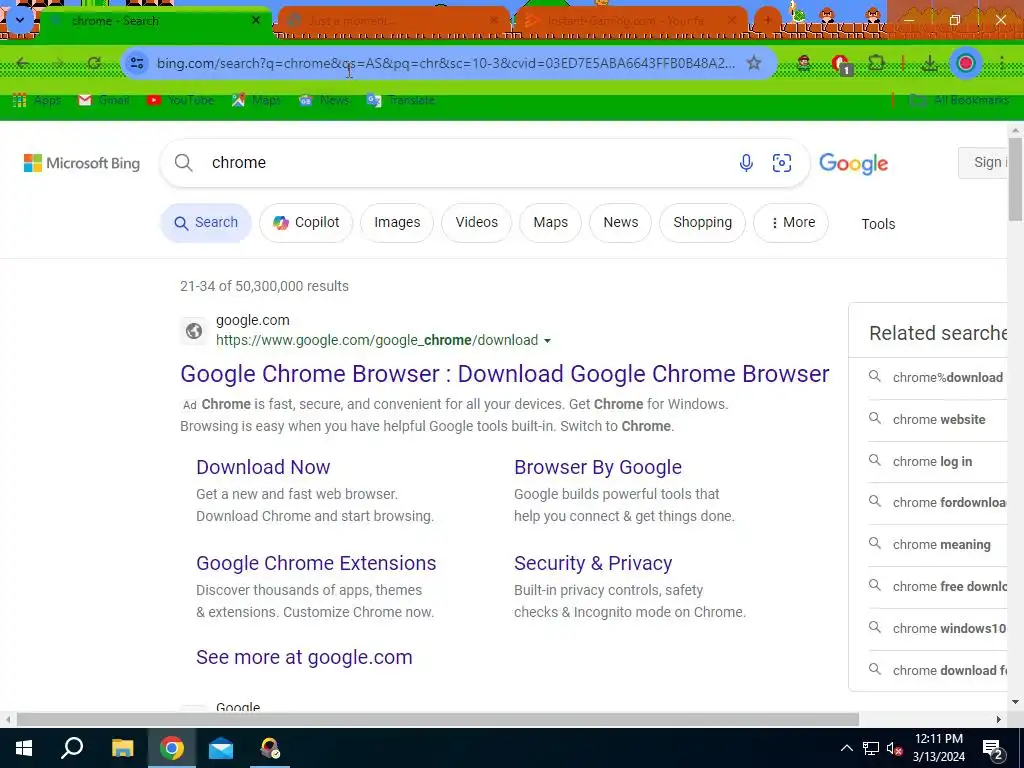Viewport: 1024px width, 768px height.
Task: Open the Mario extension icon
Action: [x=804, y=63]
